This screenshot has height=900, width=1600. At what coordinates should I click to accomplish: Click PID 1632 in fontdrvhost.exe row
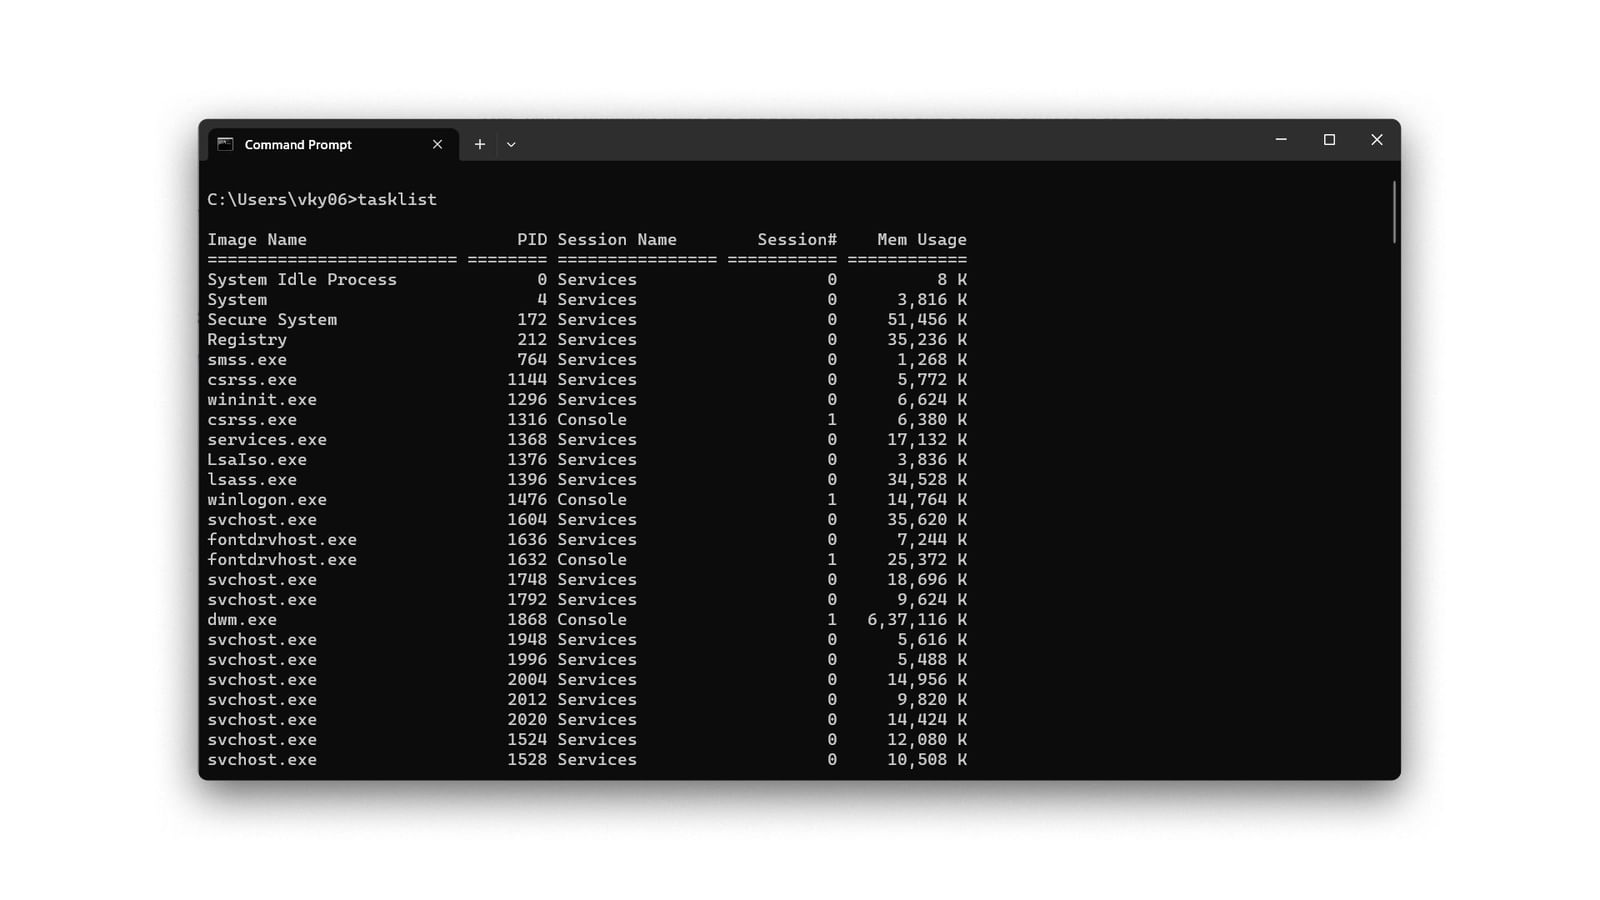[527, 559]
